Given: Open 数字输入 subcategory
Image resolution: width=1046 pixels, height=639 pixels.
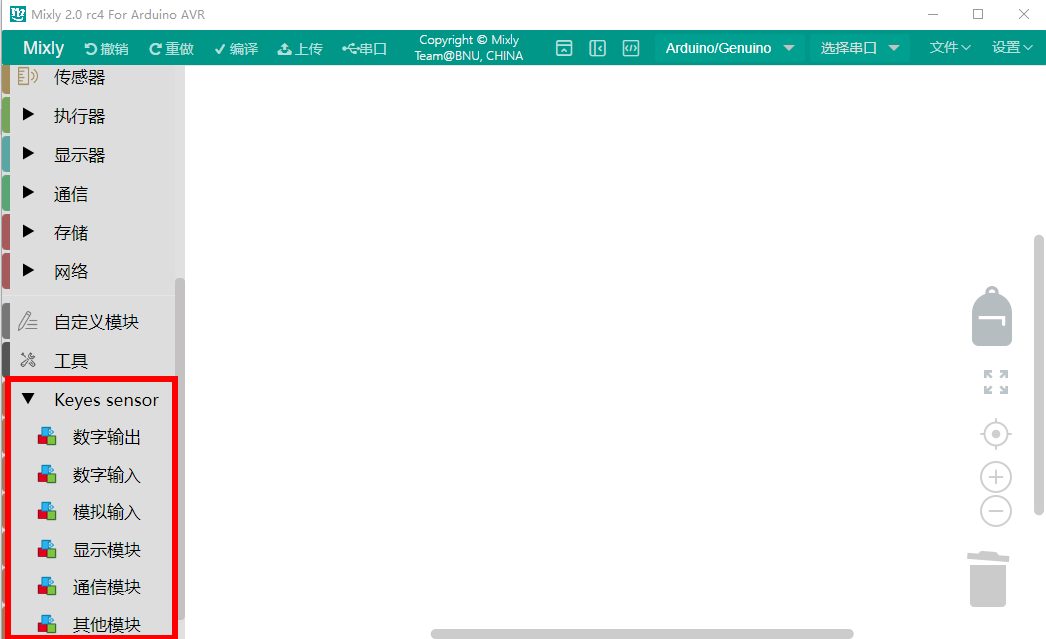Looking at the screenshot, I should click(x=107, y=475).
